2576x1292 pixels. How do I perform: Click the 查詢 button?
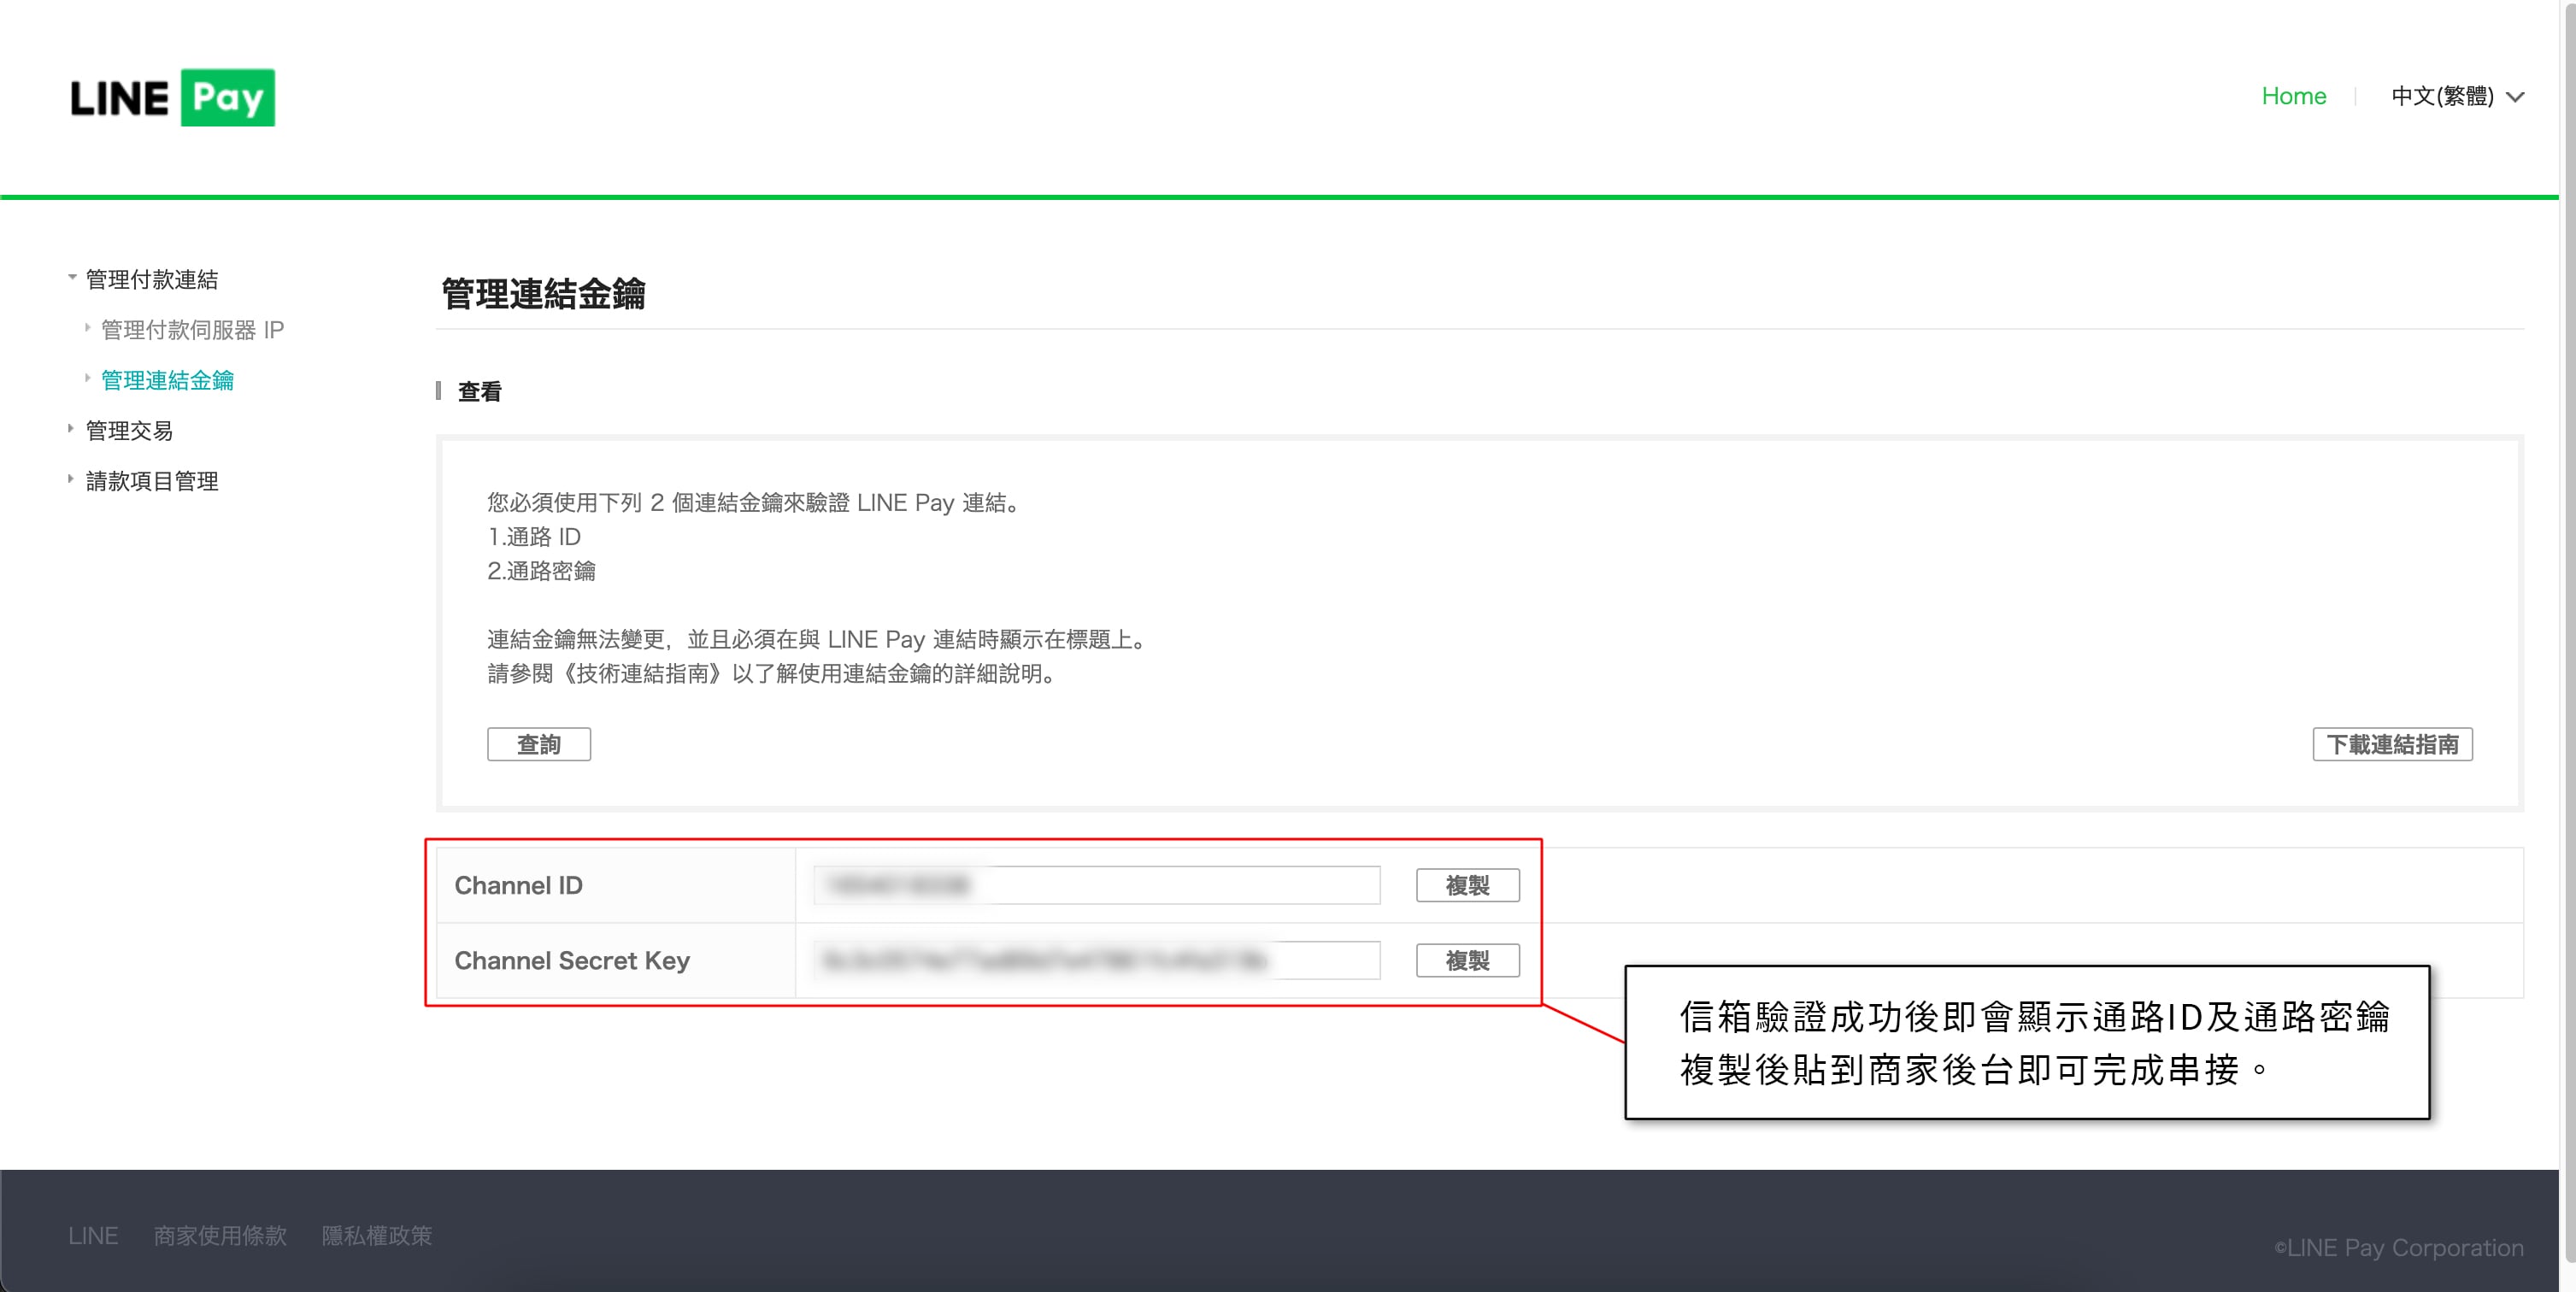(539, 744)
